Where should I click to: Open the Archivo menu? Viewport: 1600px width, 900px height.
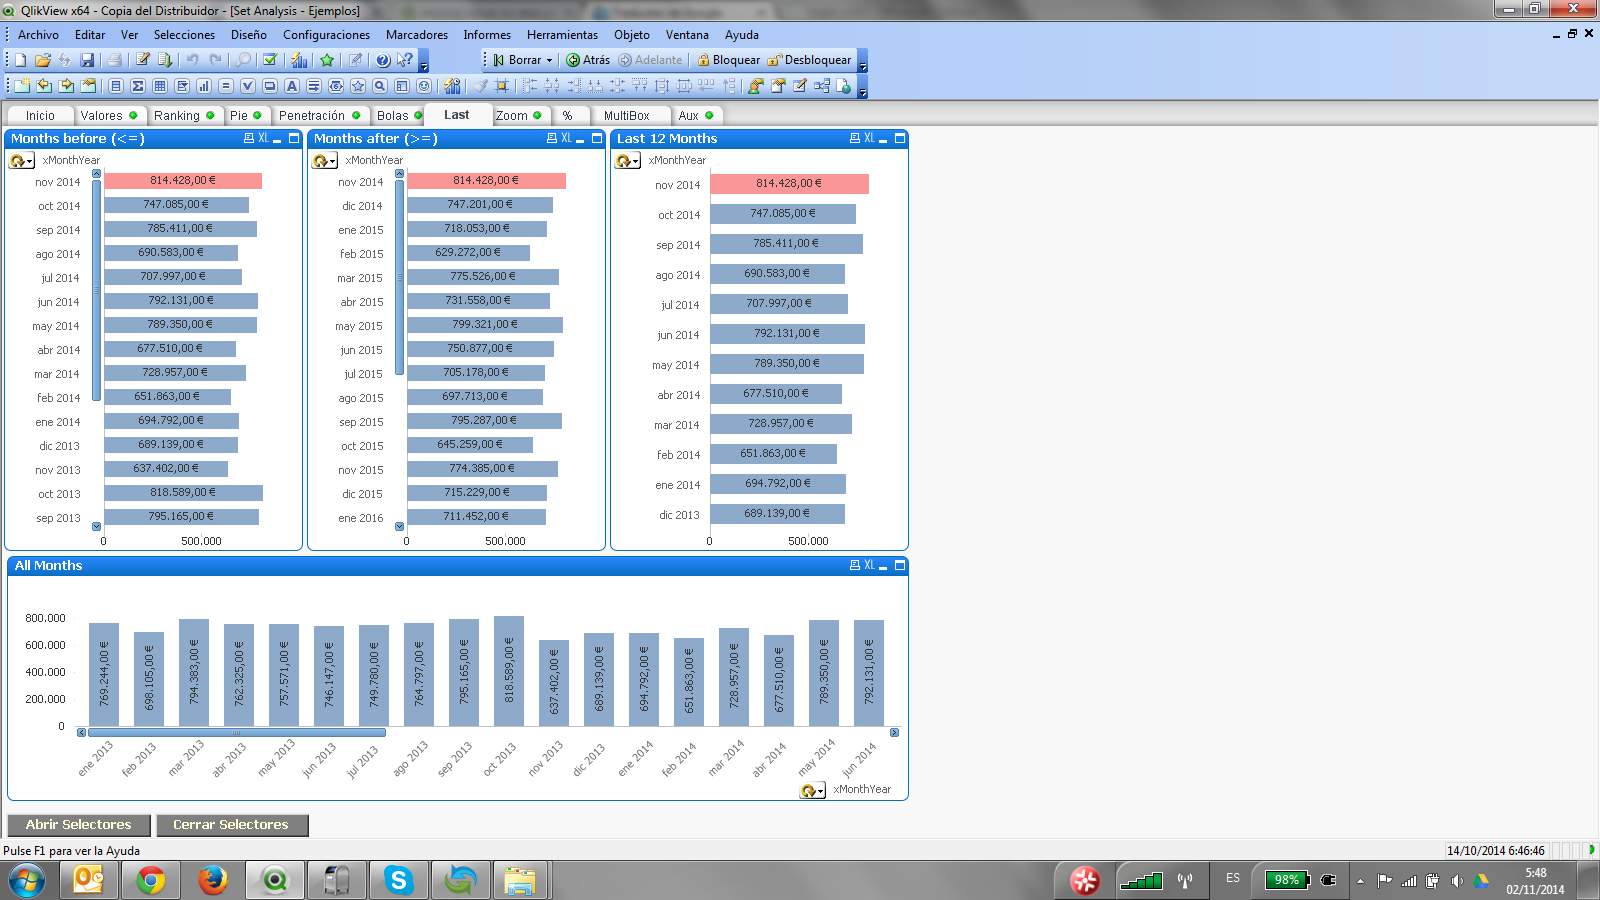38,35
